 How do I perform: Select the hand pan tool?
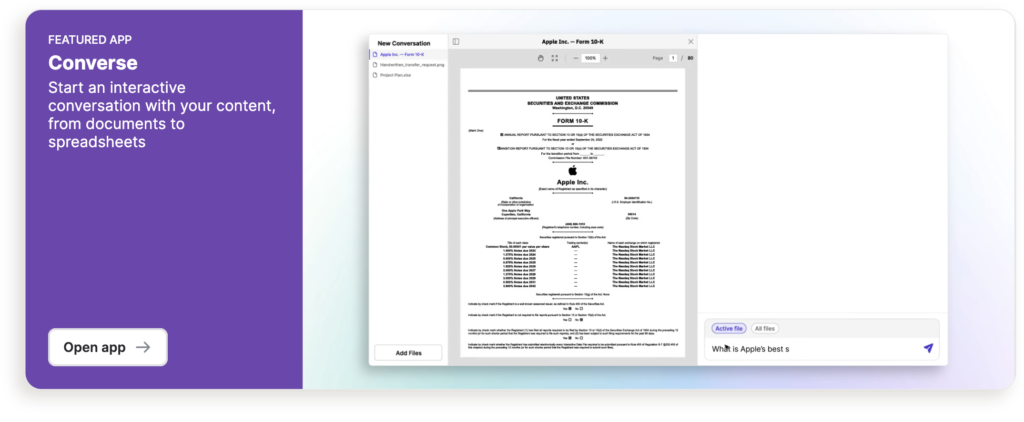tap(540, 58)
